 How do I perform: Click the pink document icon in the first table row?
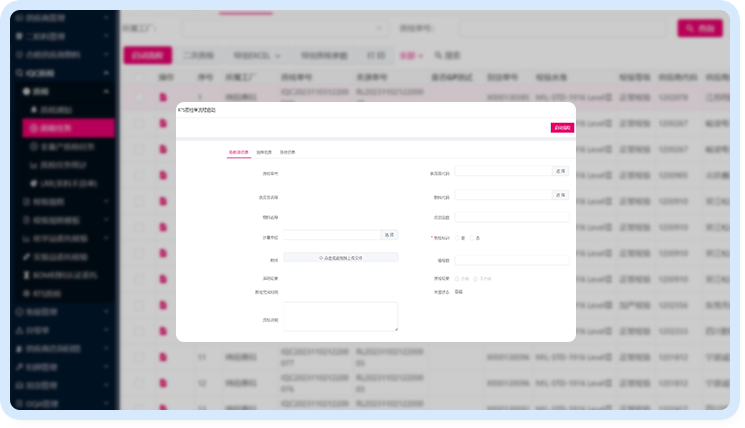[163, 97]
